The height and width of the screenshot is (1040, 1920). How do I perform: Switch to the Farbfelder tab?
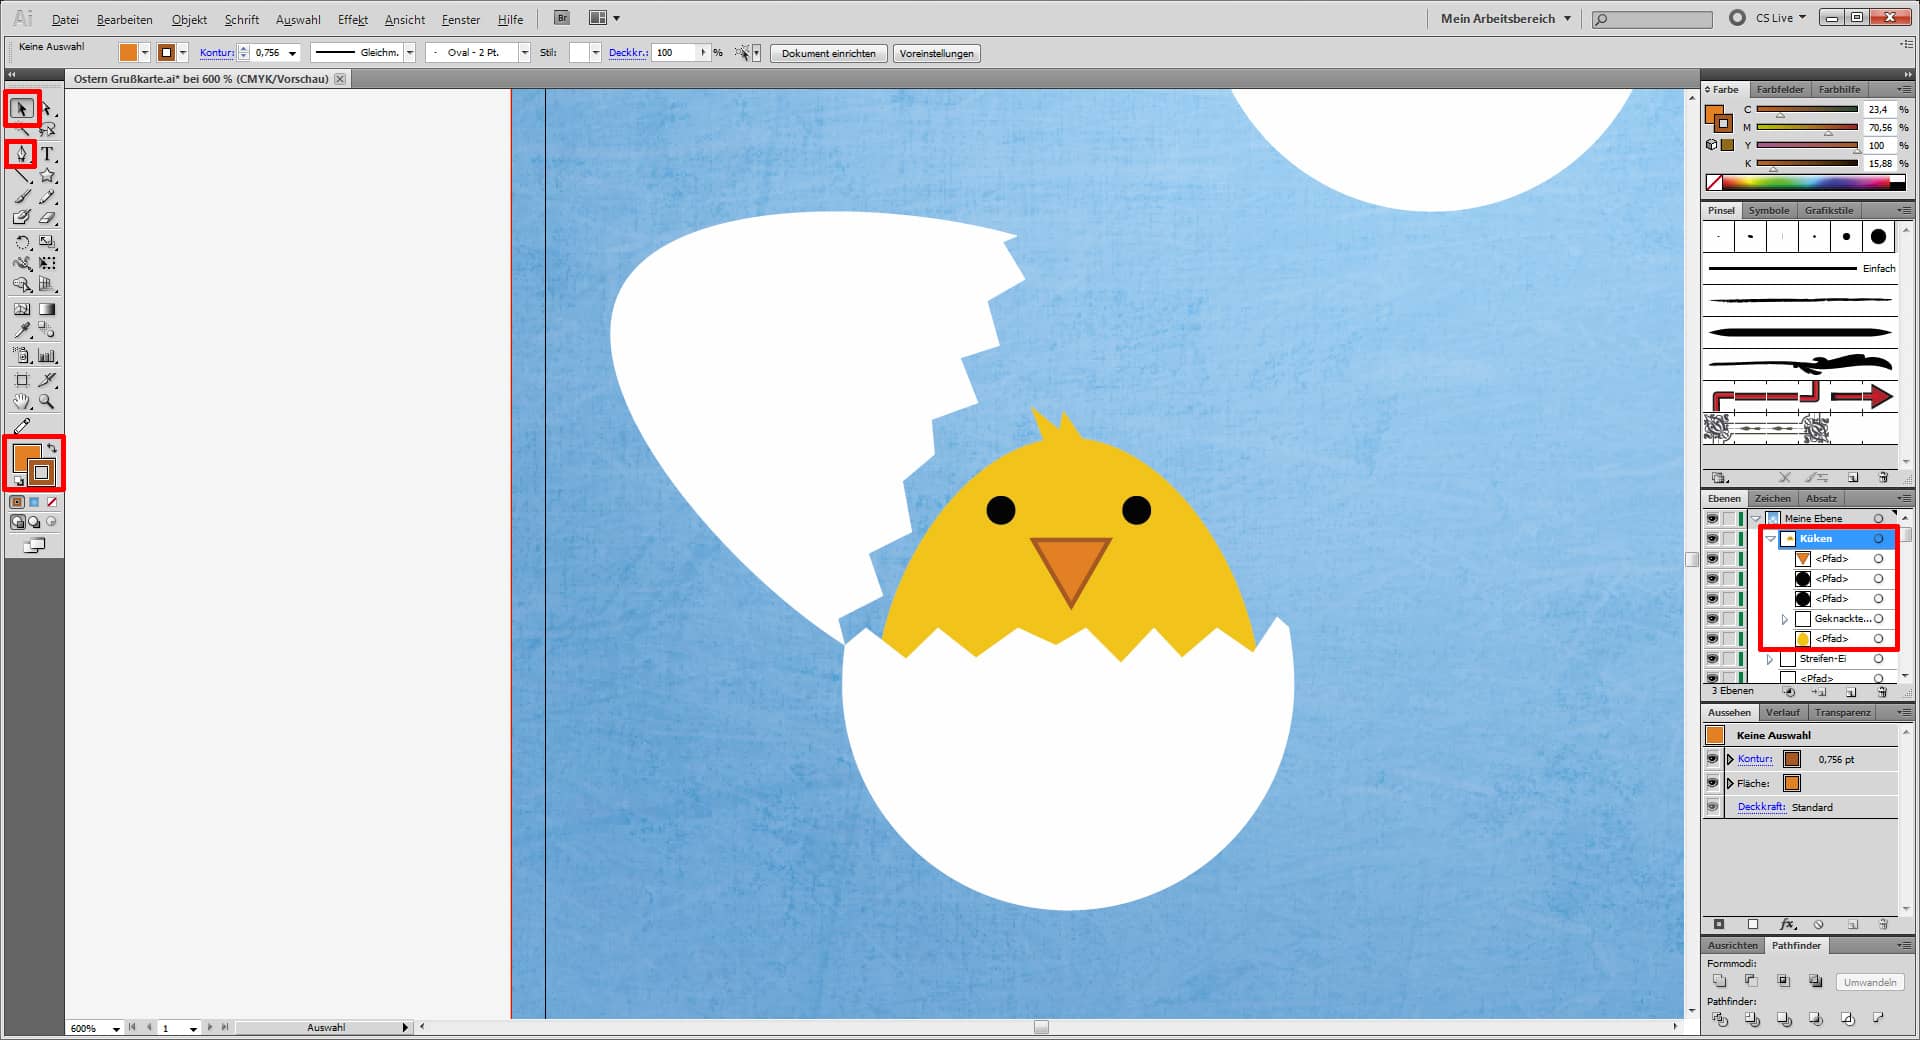tap(1780, 90)
